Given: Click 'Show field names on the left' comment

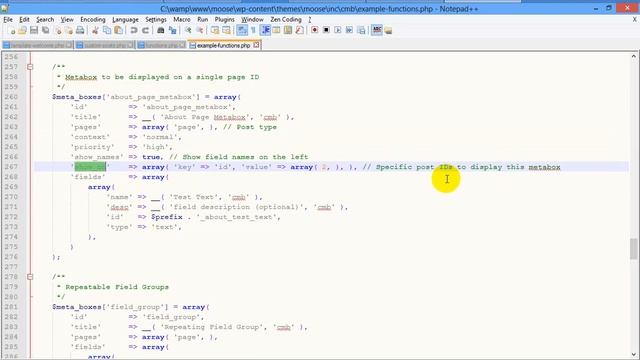Looking at the screenshot, I should (x=245, y=157).
